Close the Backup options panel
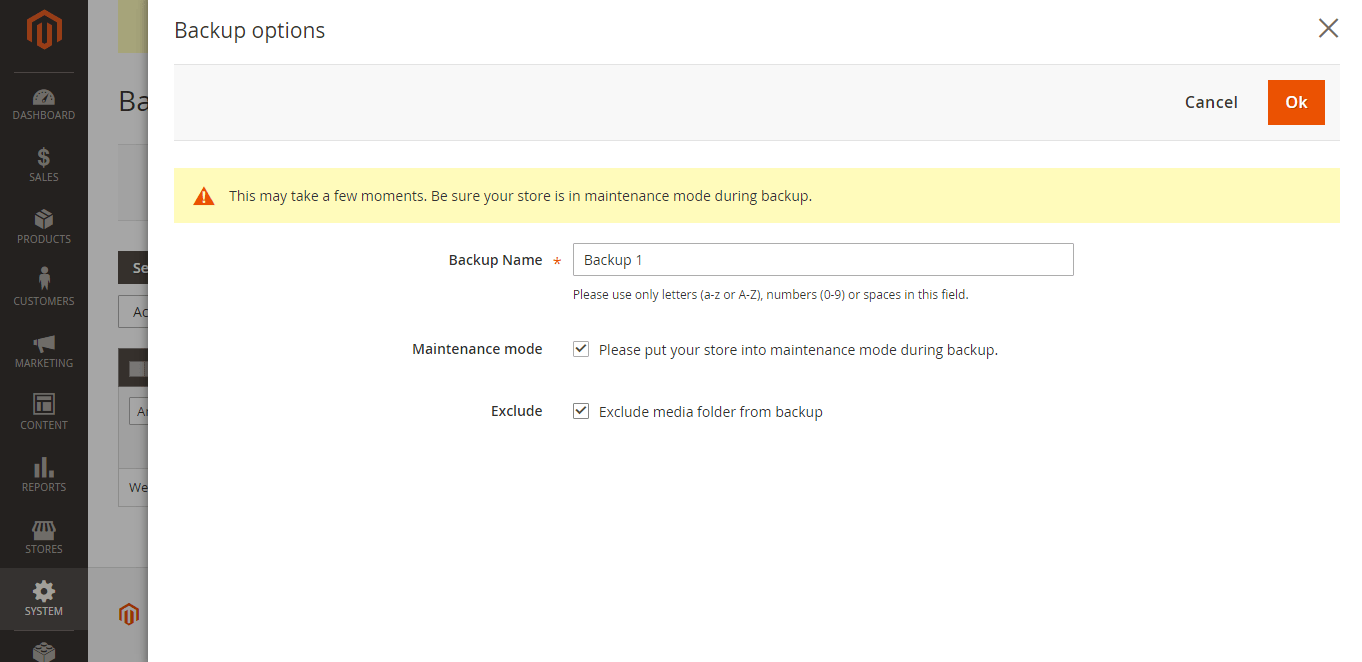 click(1328, 28)
